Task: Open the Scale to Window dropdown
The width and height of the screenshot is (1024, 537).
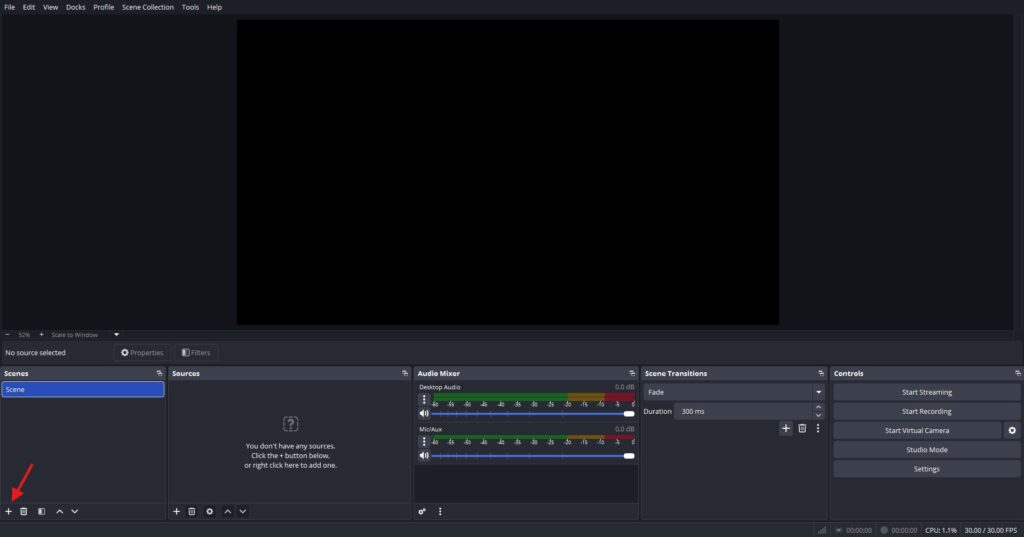Action: click(116, 335)
